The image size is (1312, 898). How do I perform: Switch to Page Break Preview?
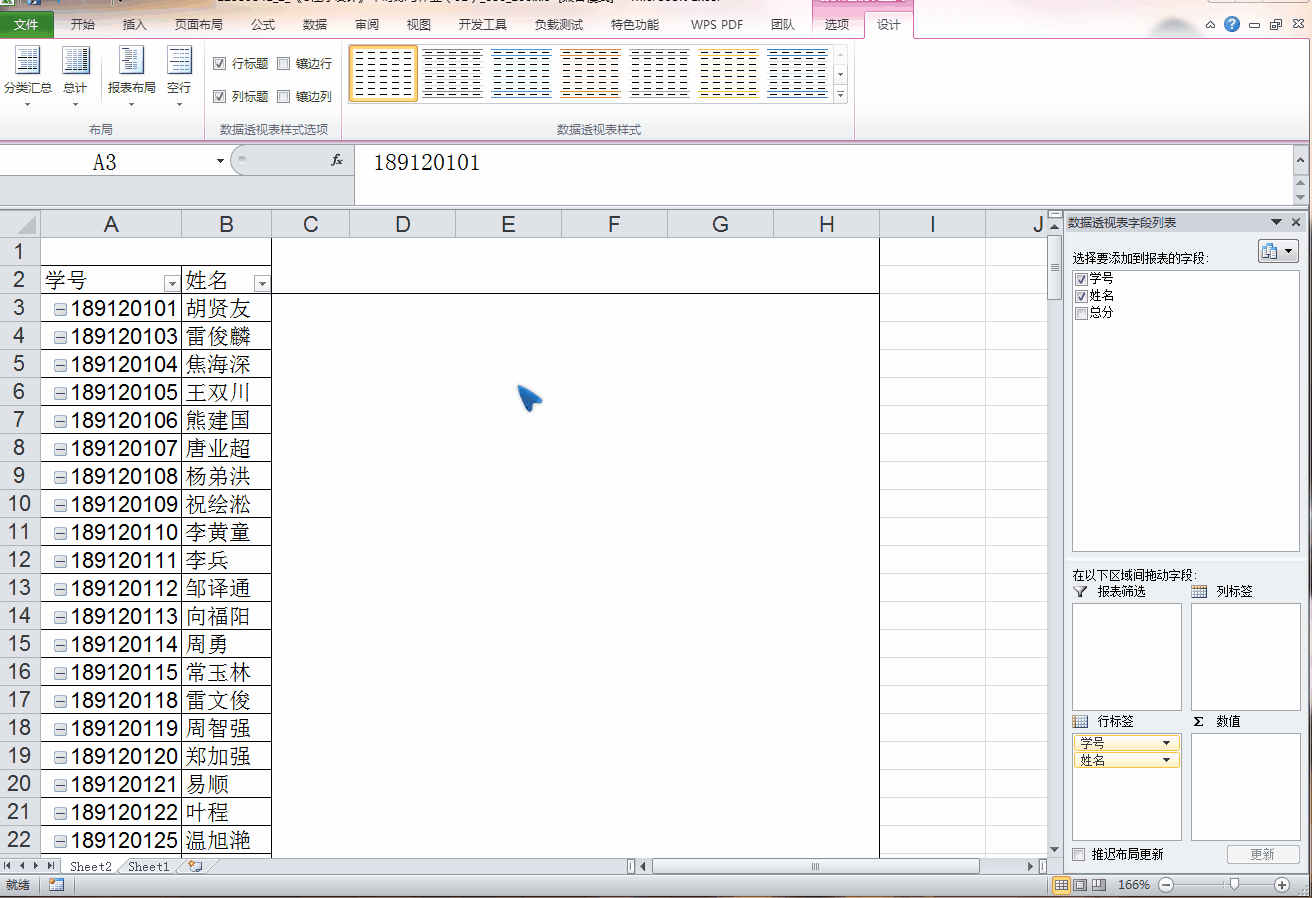coord(1098,885)
